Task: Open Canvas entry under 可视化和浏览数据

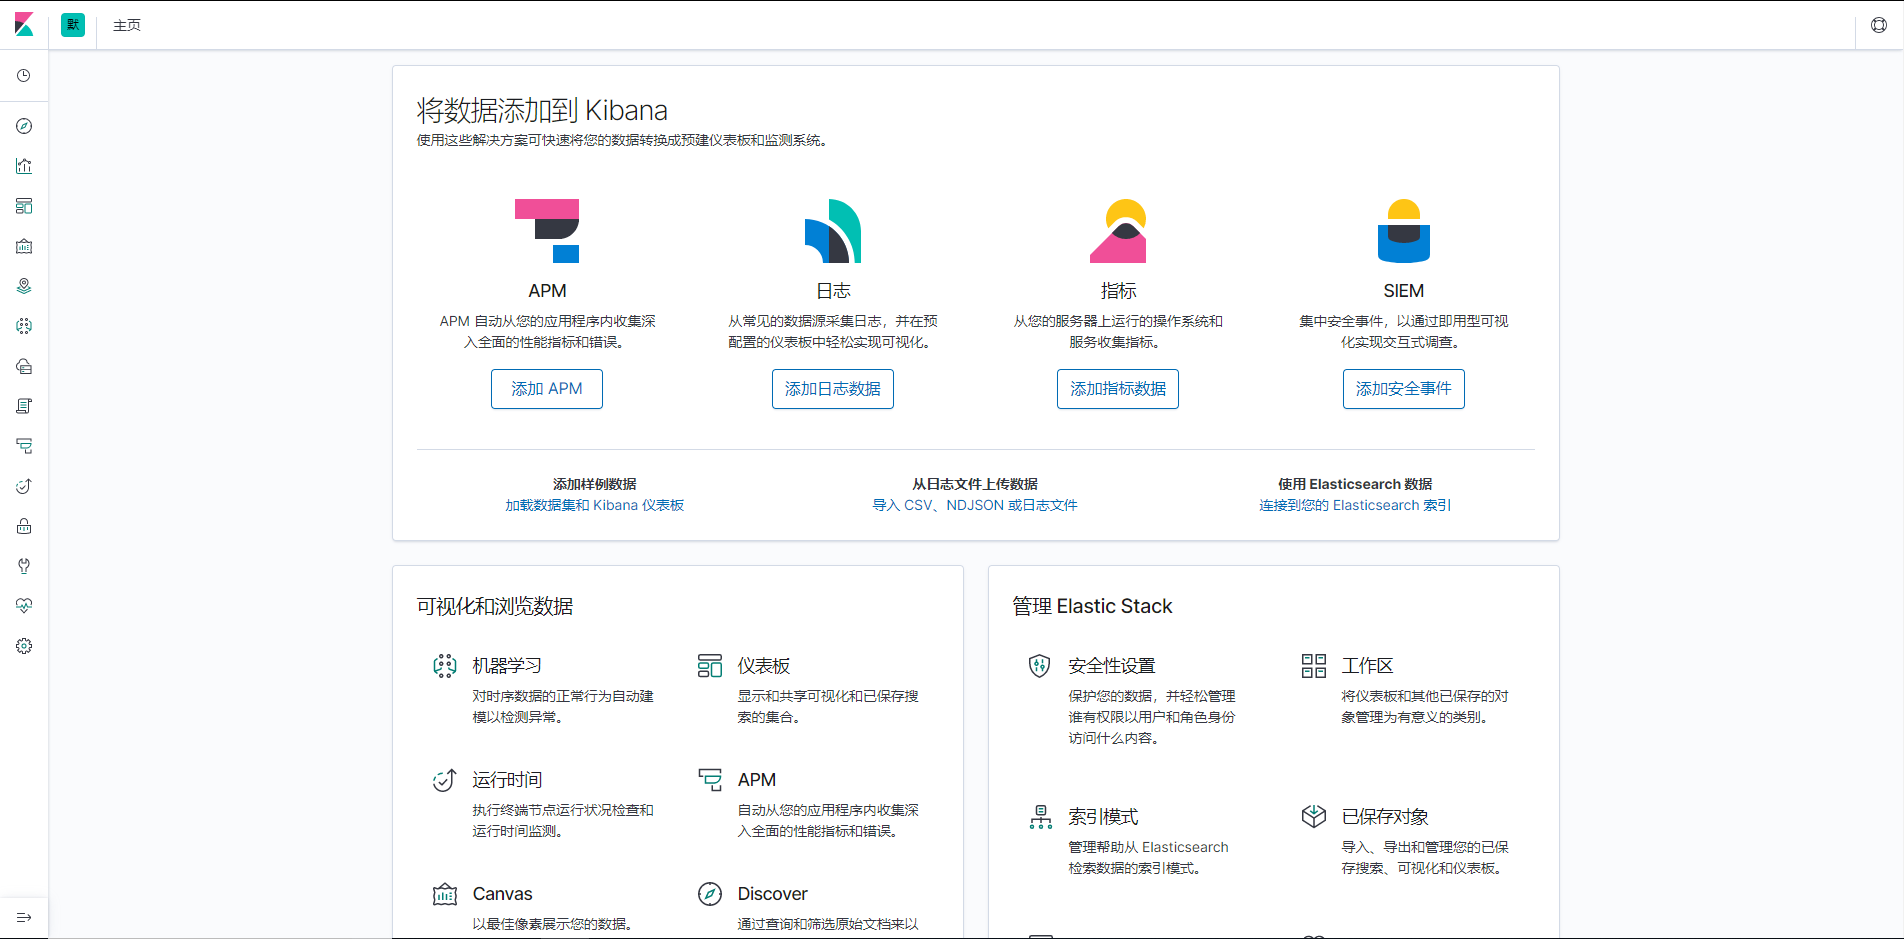Action: (x=502, y=894)
